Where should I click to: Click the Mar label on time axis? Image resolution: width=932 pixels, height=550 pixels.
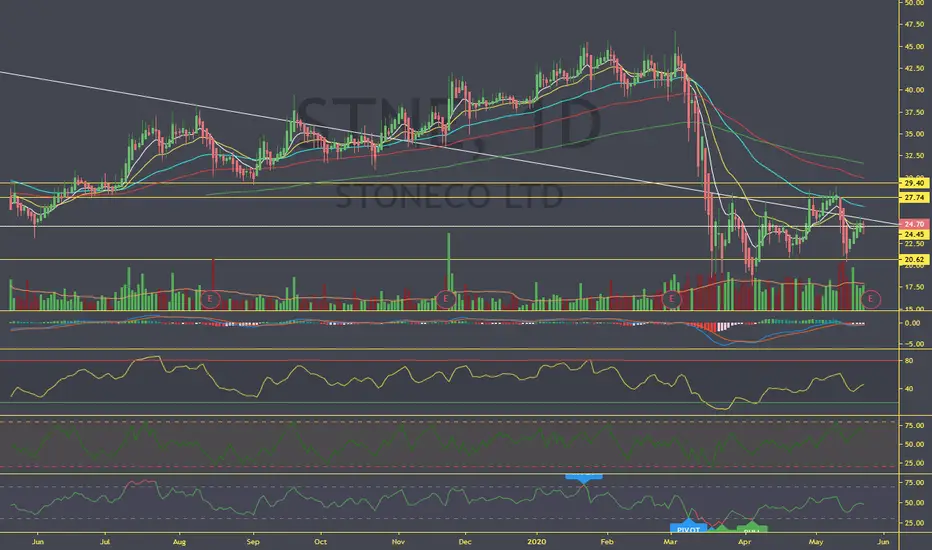(x=670, y=542)
